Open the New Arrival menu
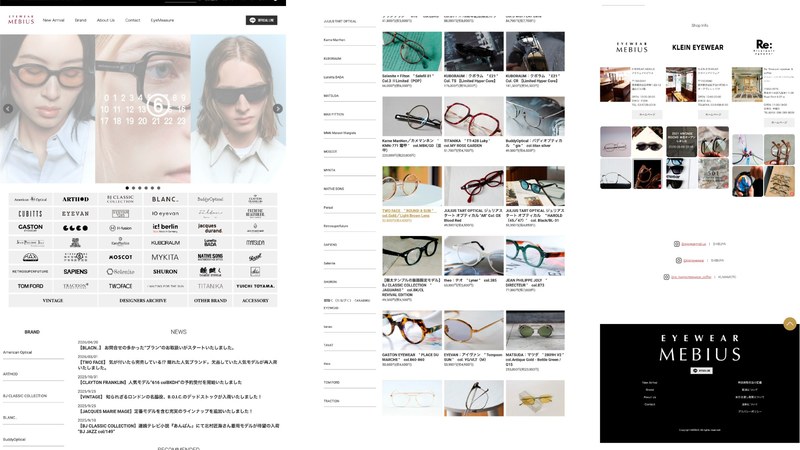 pyautogui.click(x=54, y=20)
